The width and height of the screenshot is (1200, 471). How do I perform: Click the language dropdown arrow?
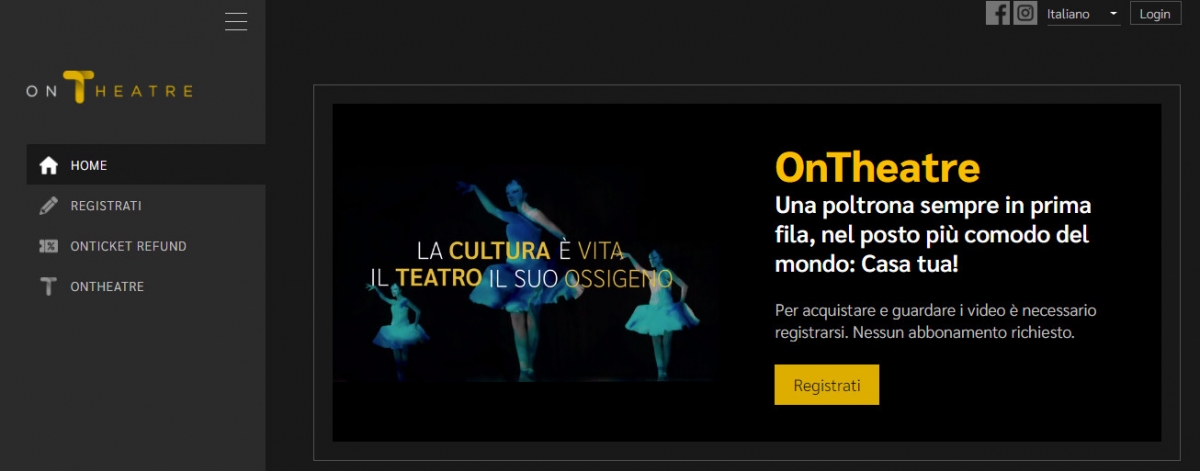(x=1112, y=15)
